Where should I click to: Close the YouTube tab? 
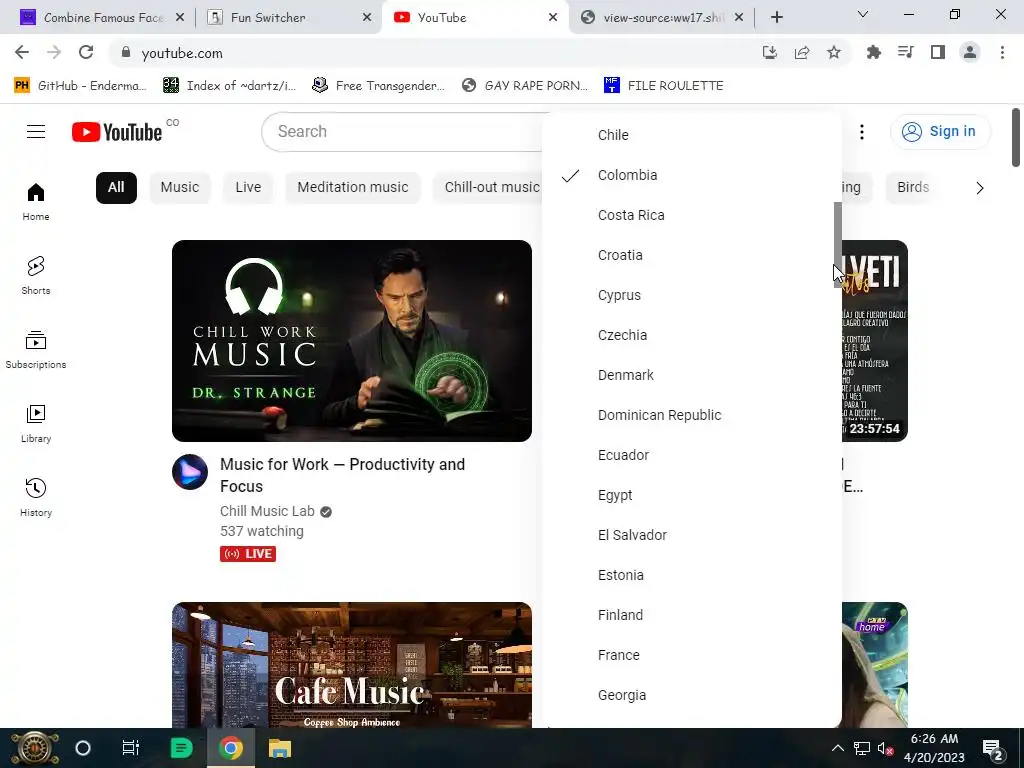tap(553, 18)
